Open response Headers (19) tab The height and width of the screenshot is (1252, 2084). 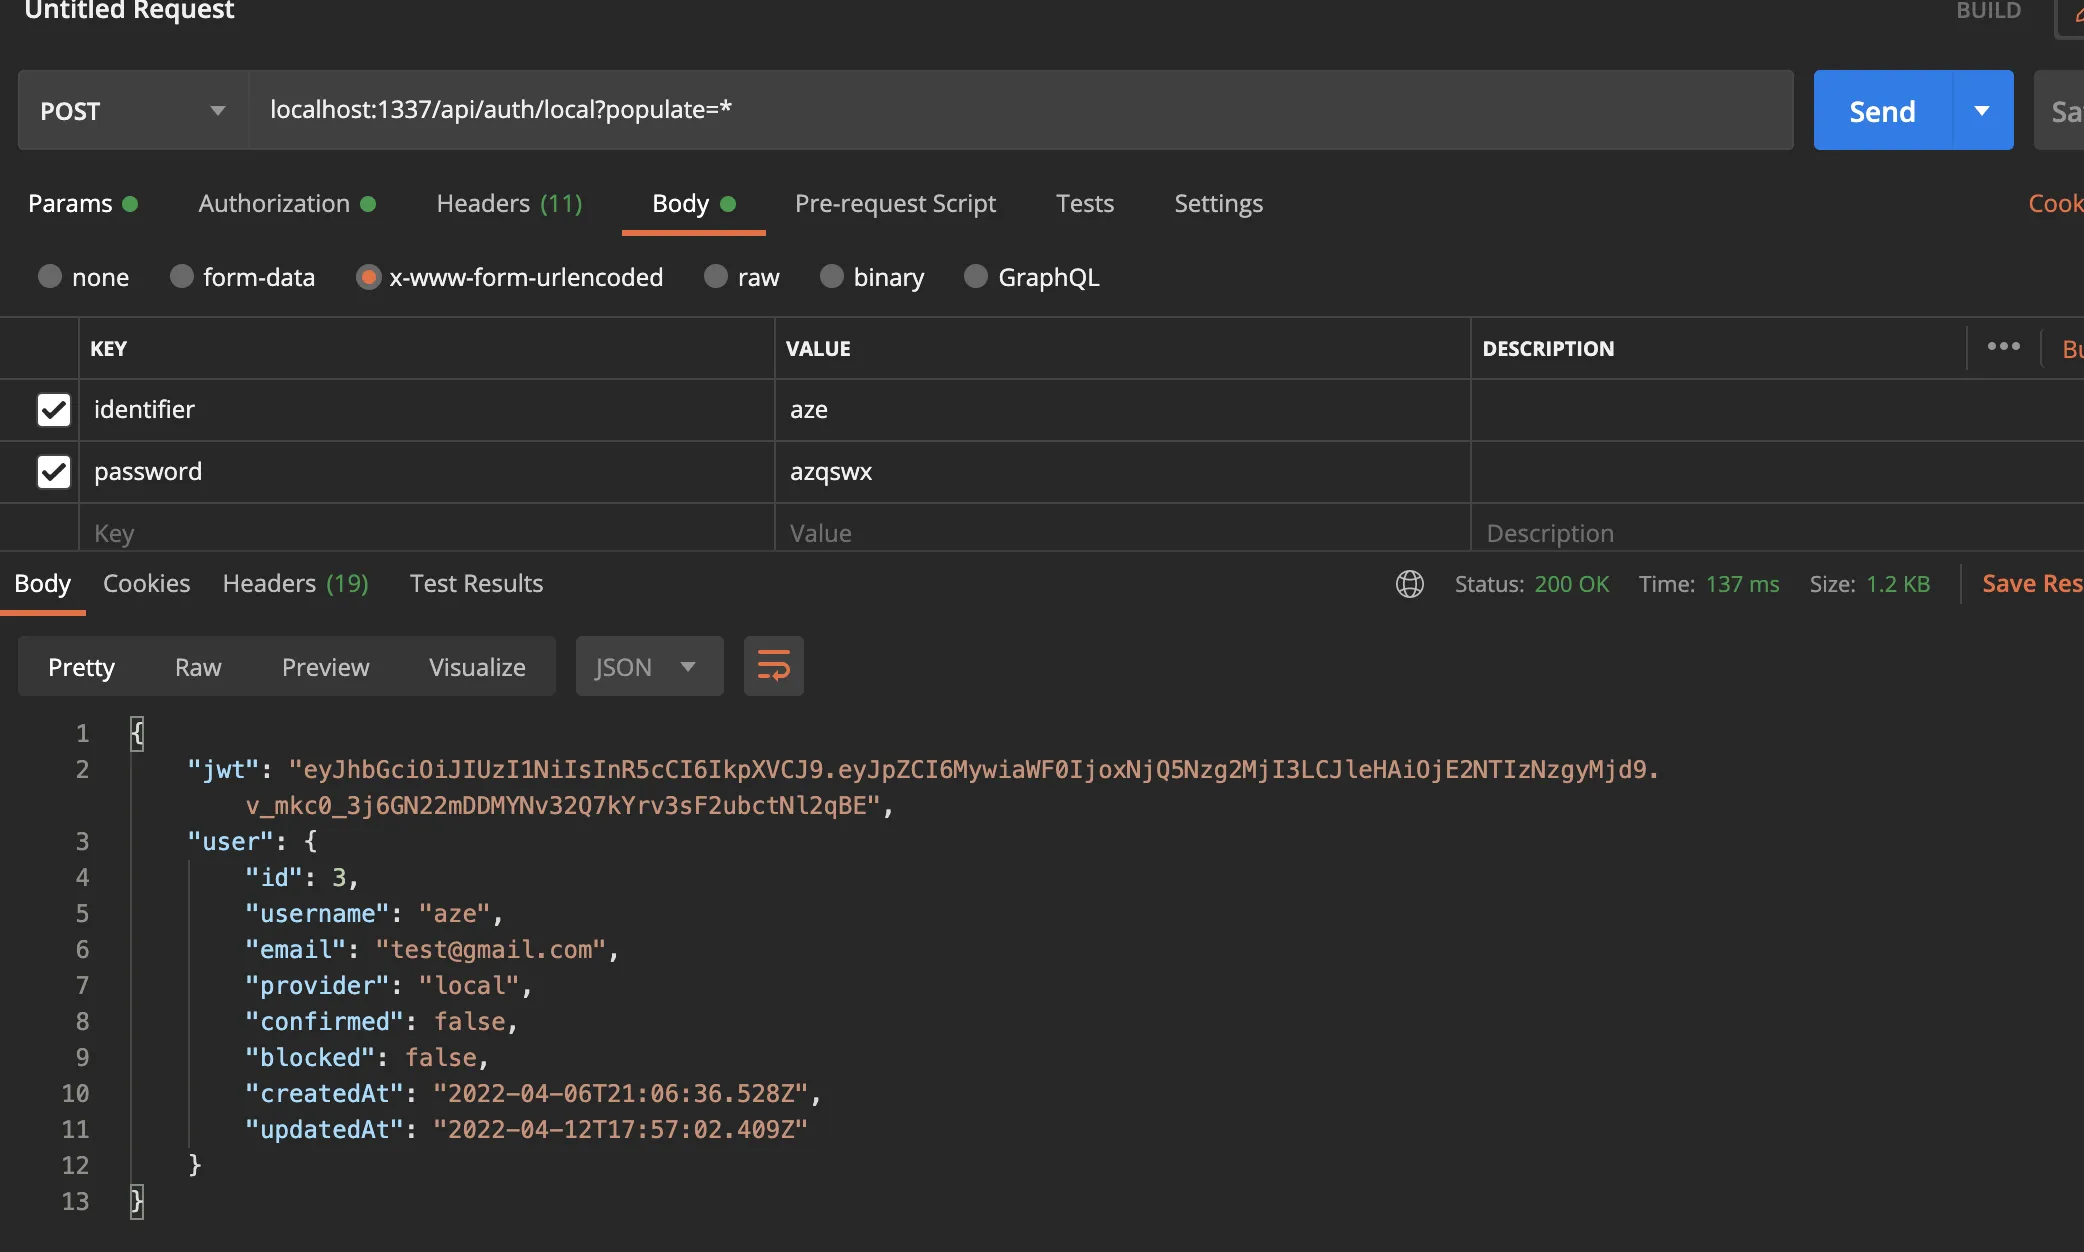click(x=295, y=584)
